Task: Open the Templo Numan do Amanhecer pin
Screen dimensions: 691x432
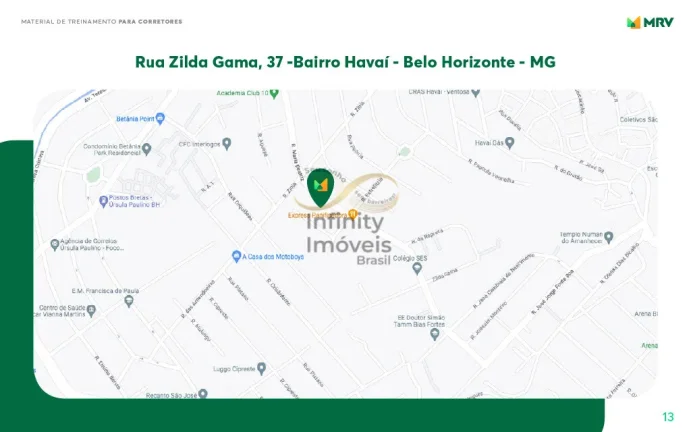Action: [609, 238]
